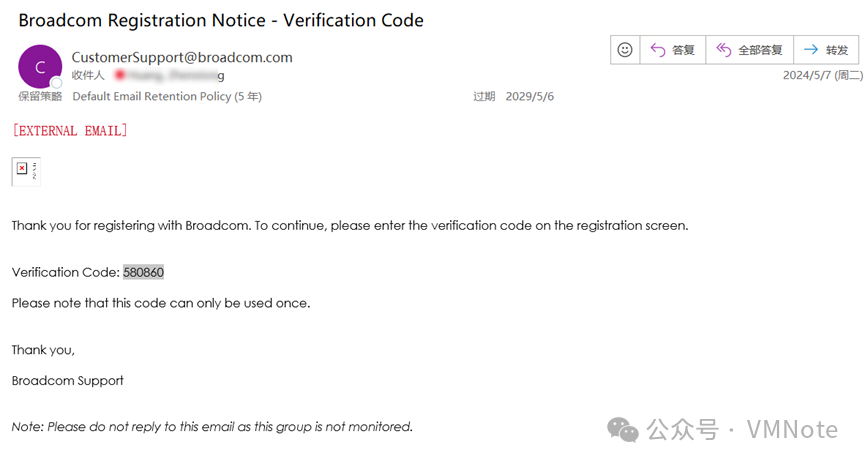
Task: Click the presence status dot on avatar
Action: 57,83
